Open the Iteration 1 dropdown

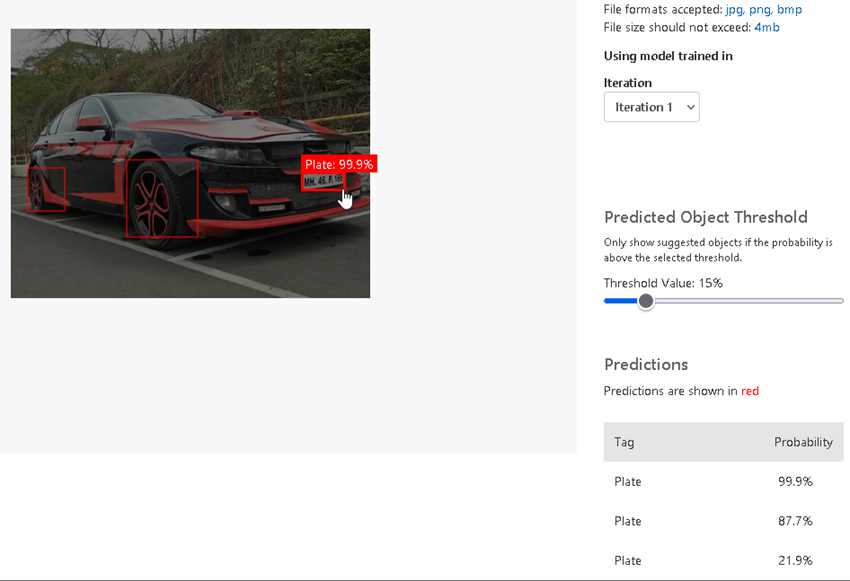(x=652, y=107)
